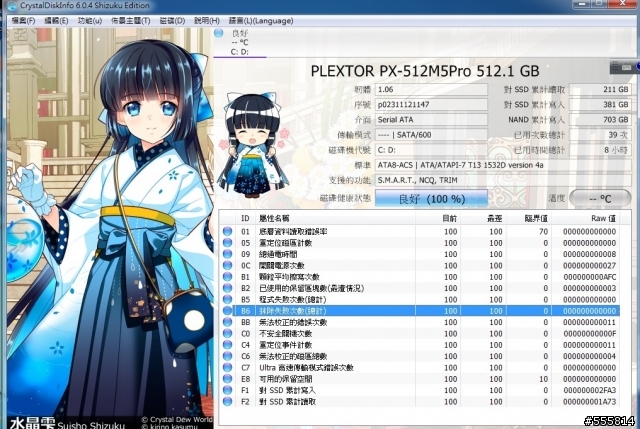This screenshot has width=640, height=429.
Task: Click the status circle for attribute 09
Action: [227, 254]
